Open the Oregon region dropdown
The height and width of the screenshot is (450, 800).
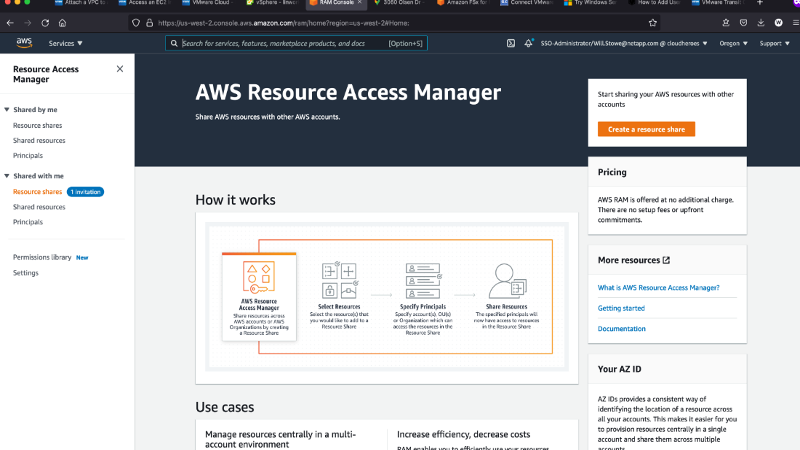coord(734,43)
